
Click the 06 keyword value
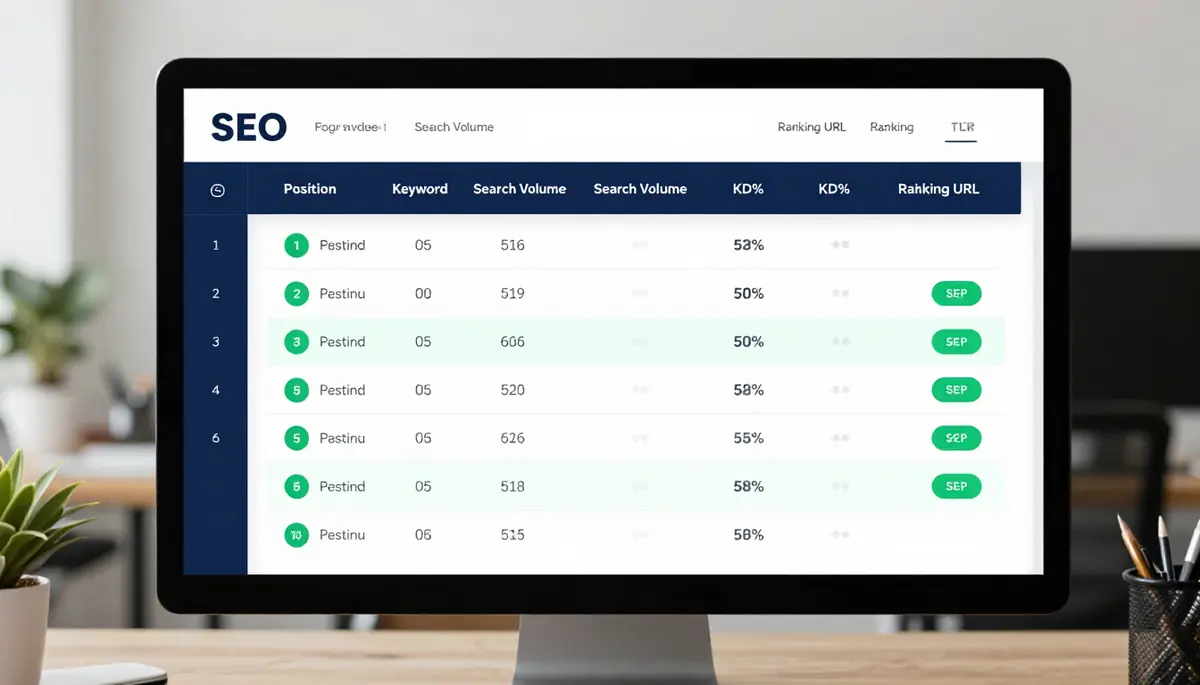click(423, 535)
